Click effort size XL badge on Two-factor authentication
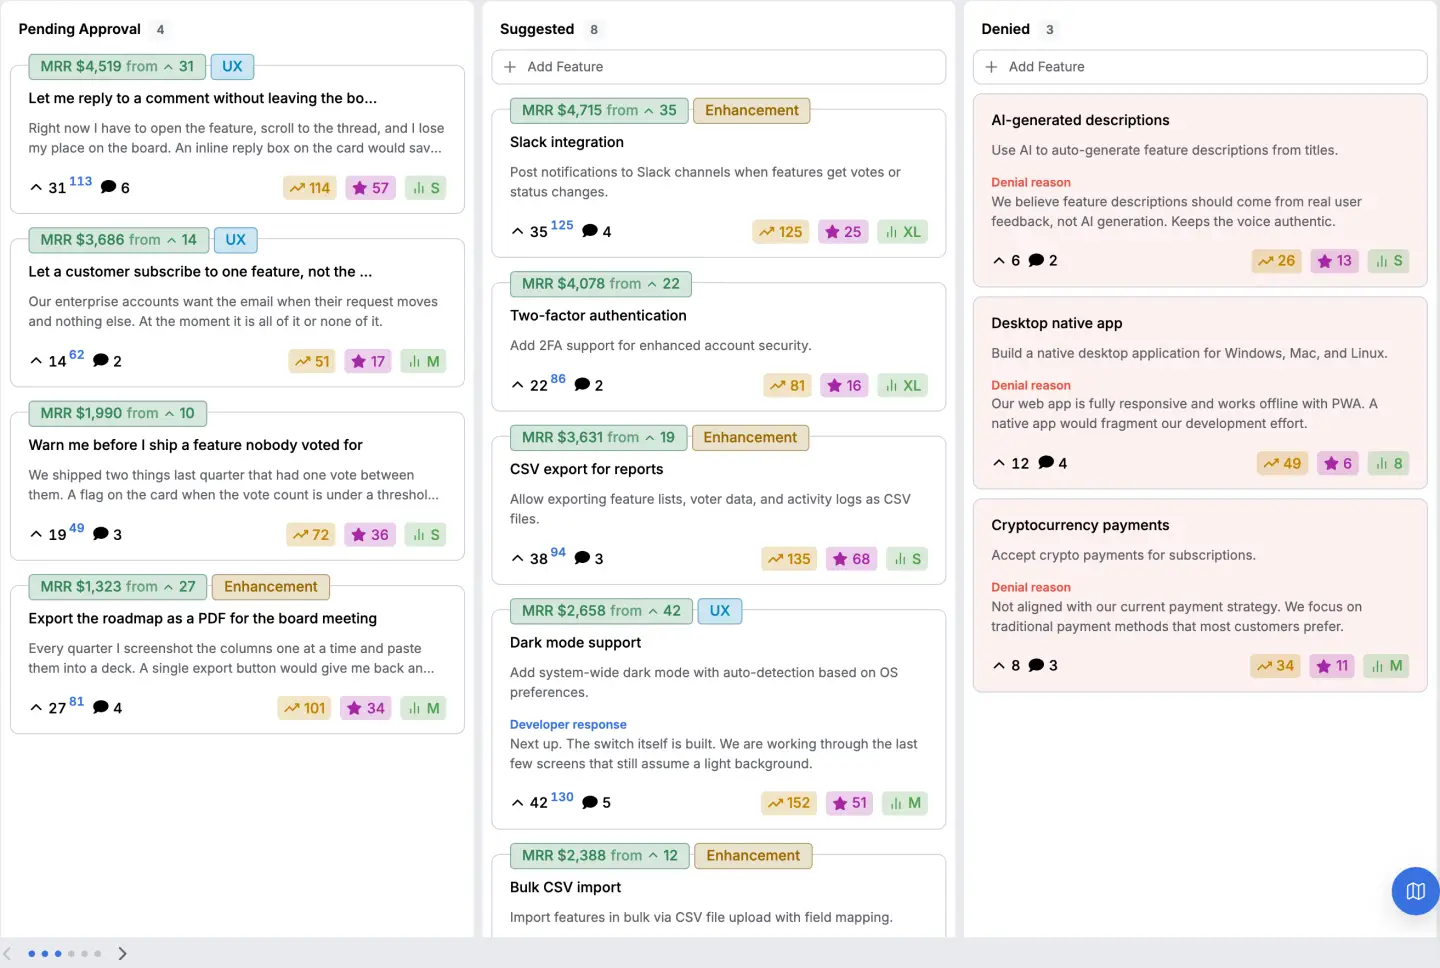 coord(903,385)
